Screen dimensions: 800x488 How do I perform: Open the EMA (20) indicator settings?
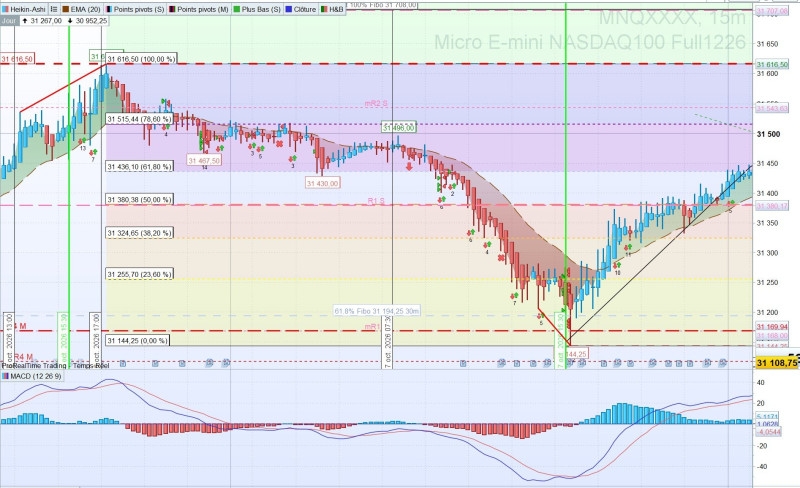[81, 9]
